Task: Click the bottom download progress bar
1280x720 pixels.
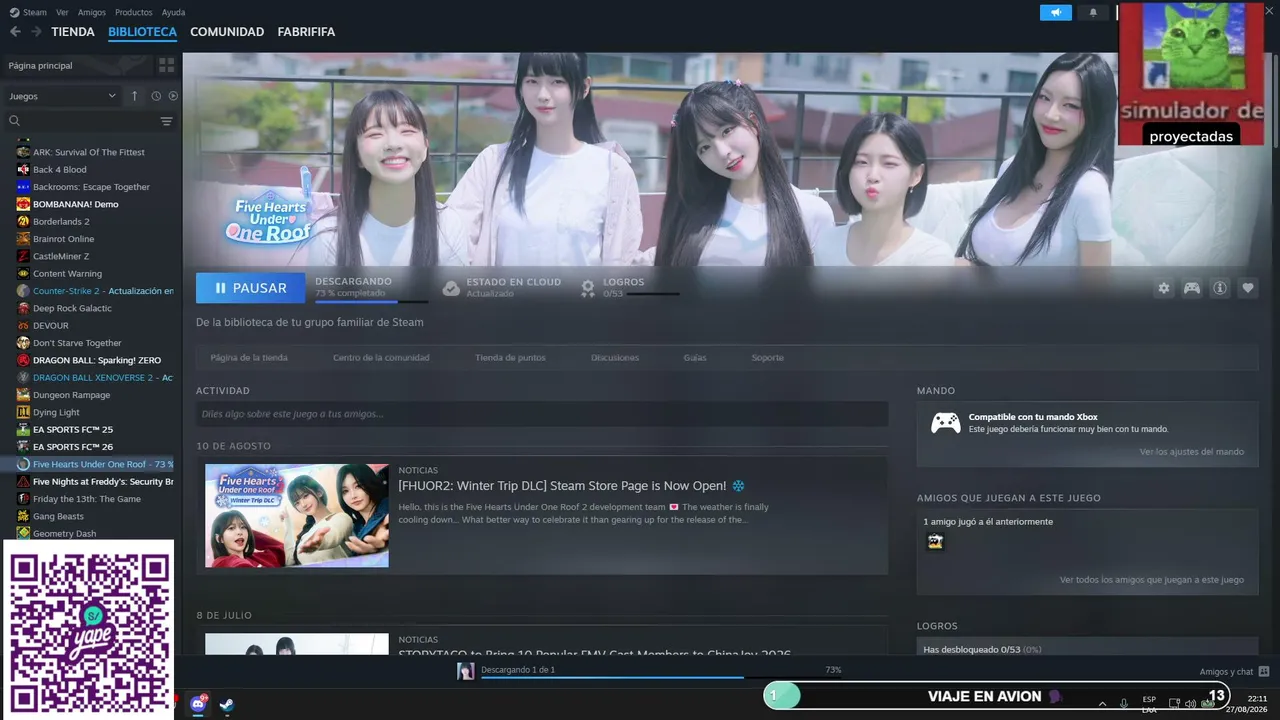Action: [660, 677]
